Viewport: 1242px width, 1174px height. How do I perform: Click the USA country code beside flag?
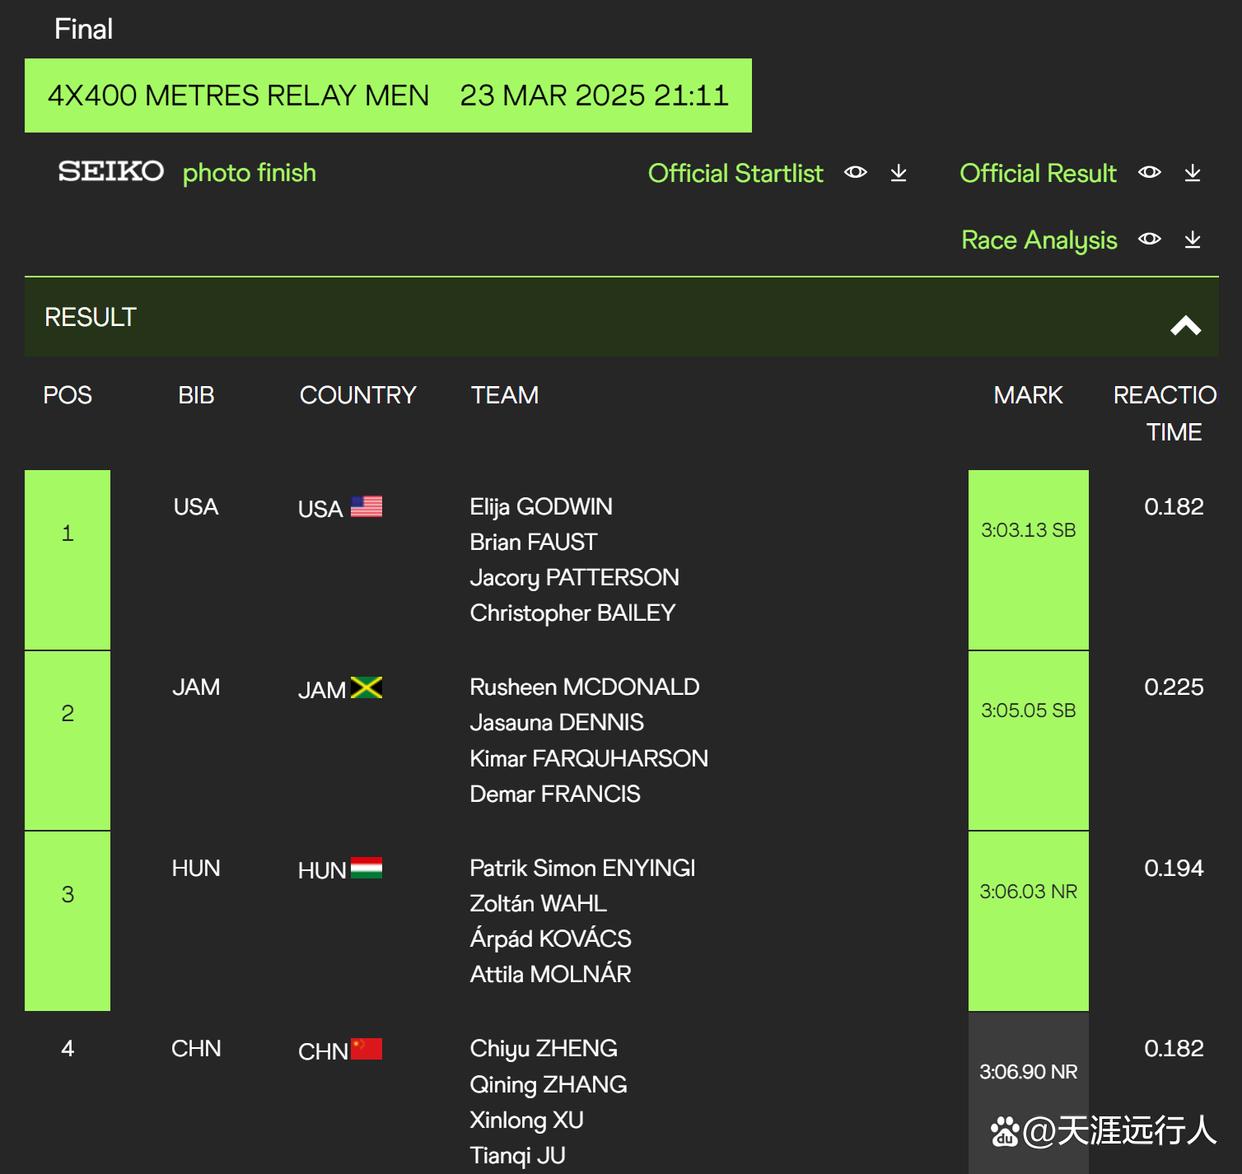click(320, 509)
